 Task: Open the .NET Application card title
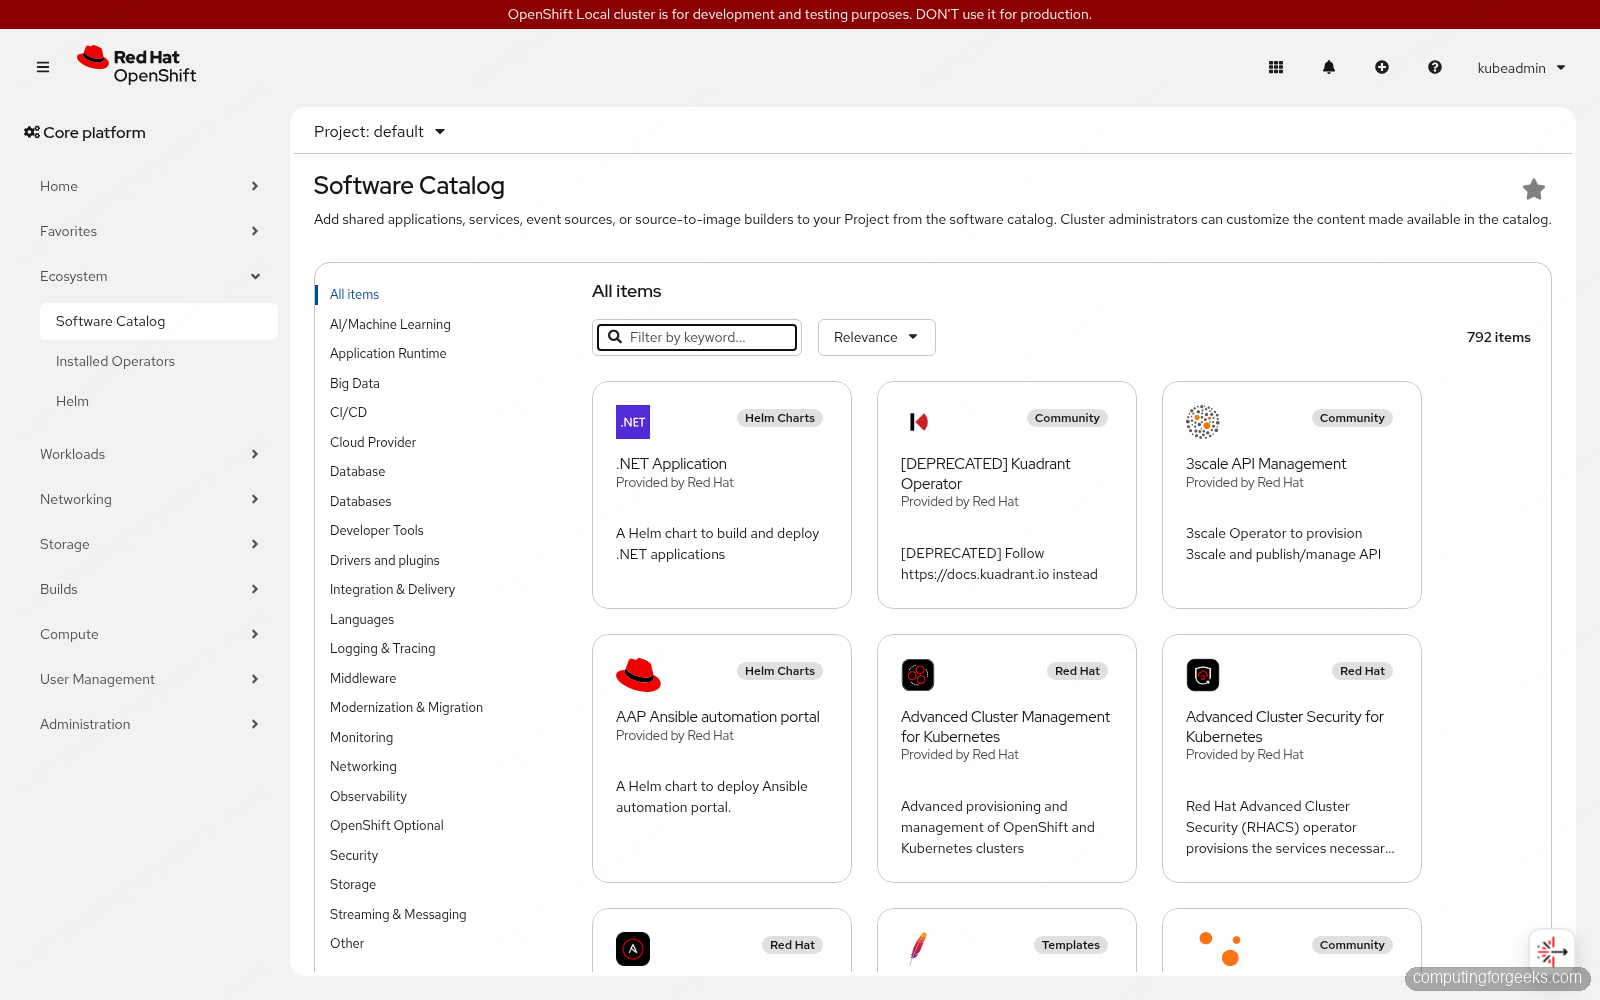click(671, 464)
